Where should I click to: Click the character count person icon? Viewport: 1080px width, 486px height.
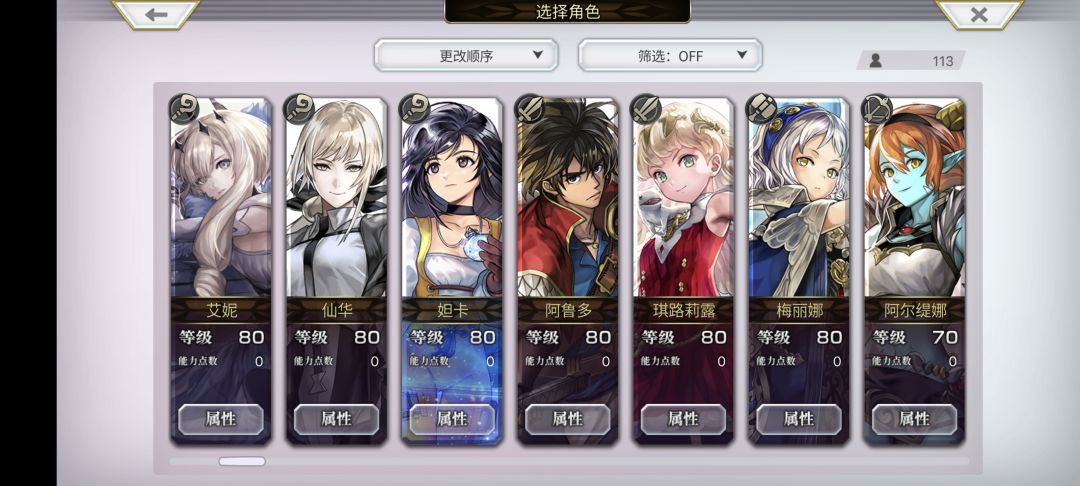pyautogui.click(x=875, y=61)
